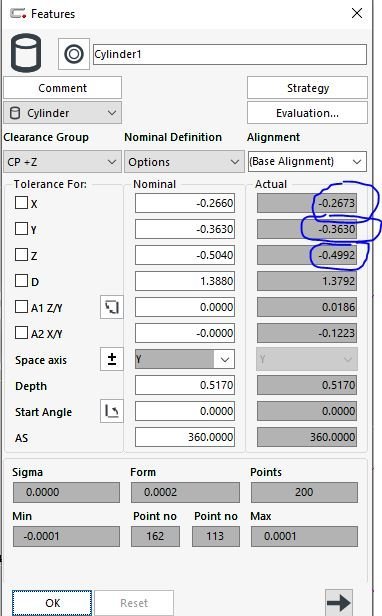
Task: Click the Point no value 113
Action: 215,536
